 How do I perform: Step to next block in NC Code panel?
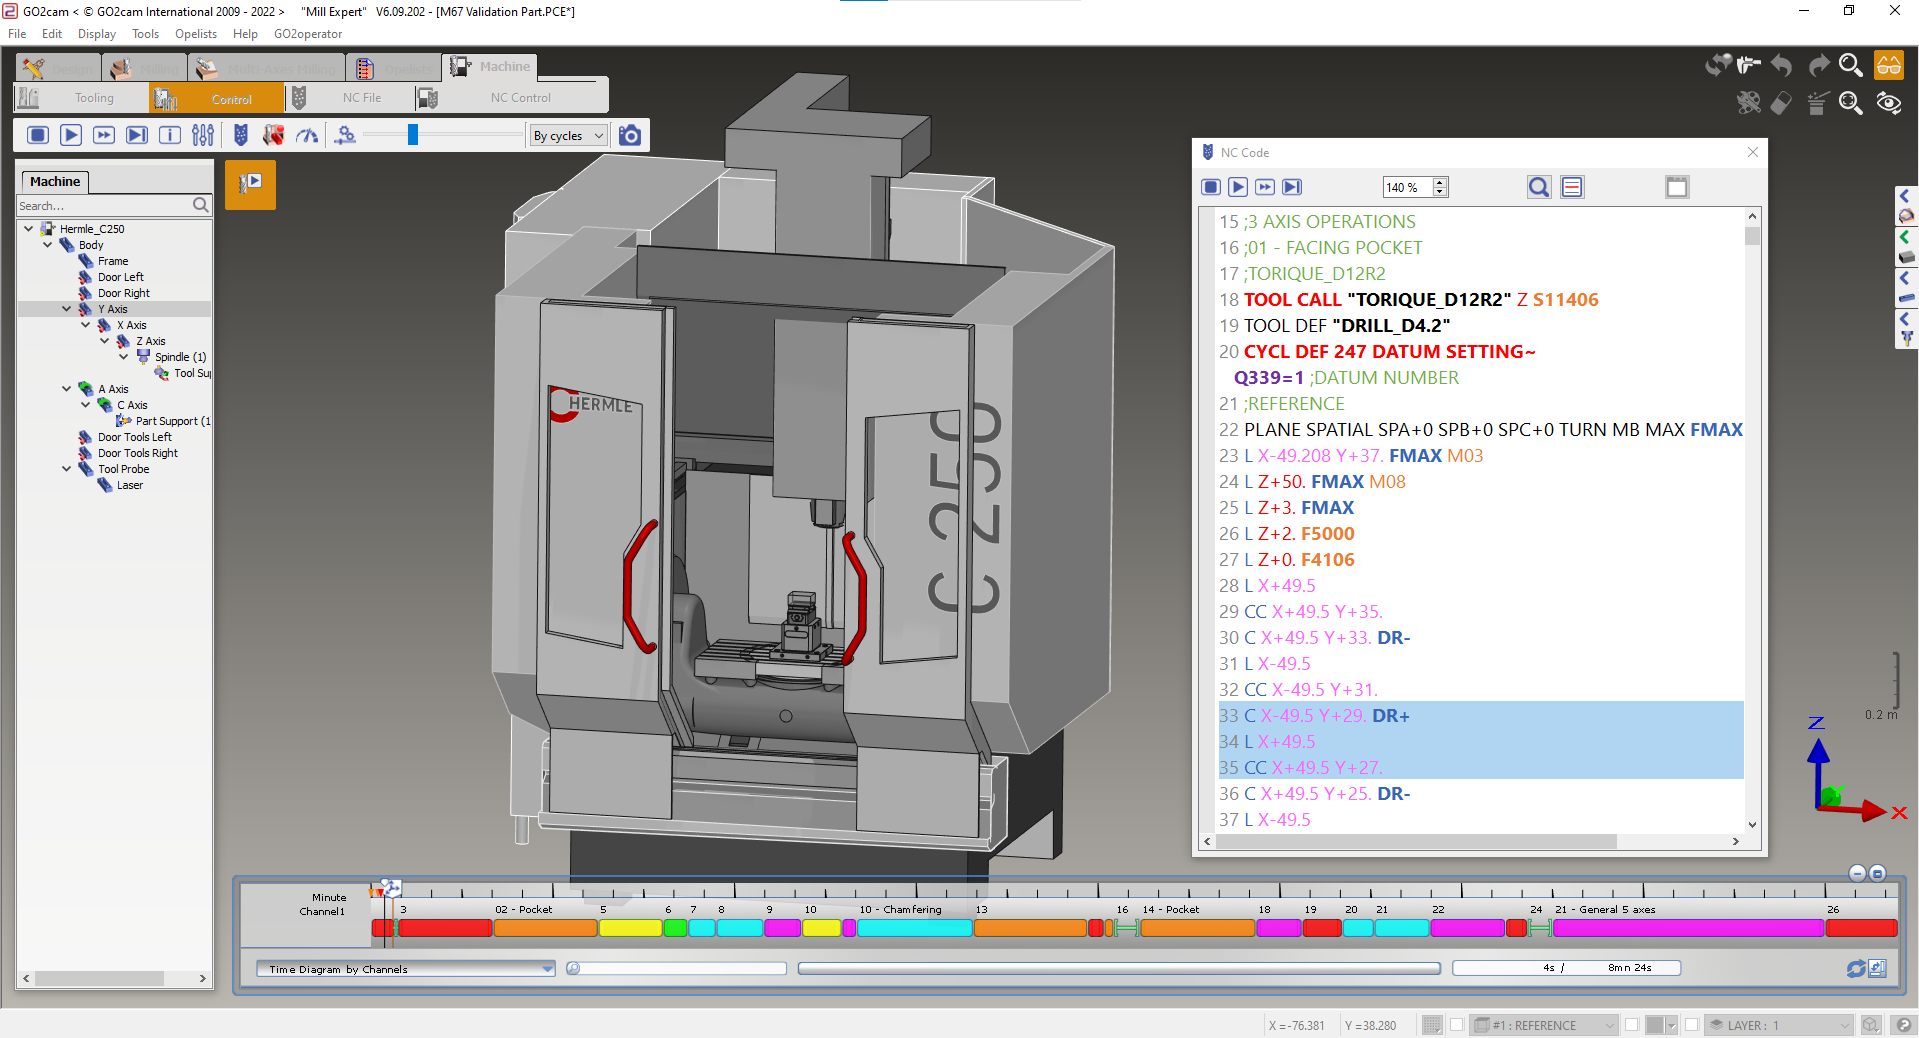pos(1292,187)
